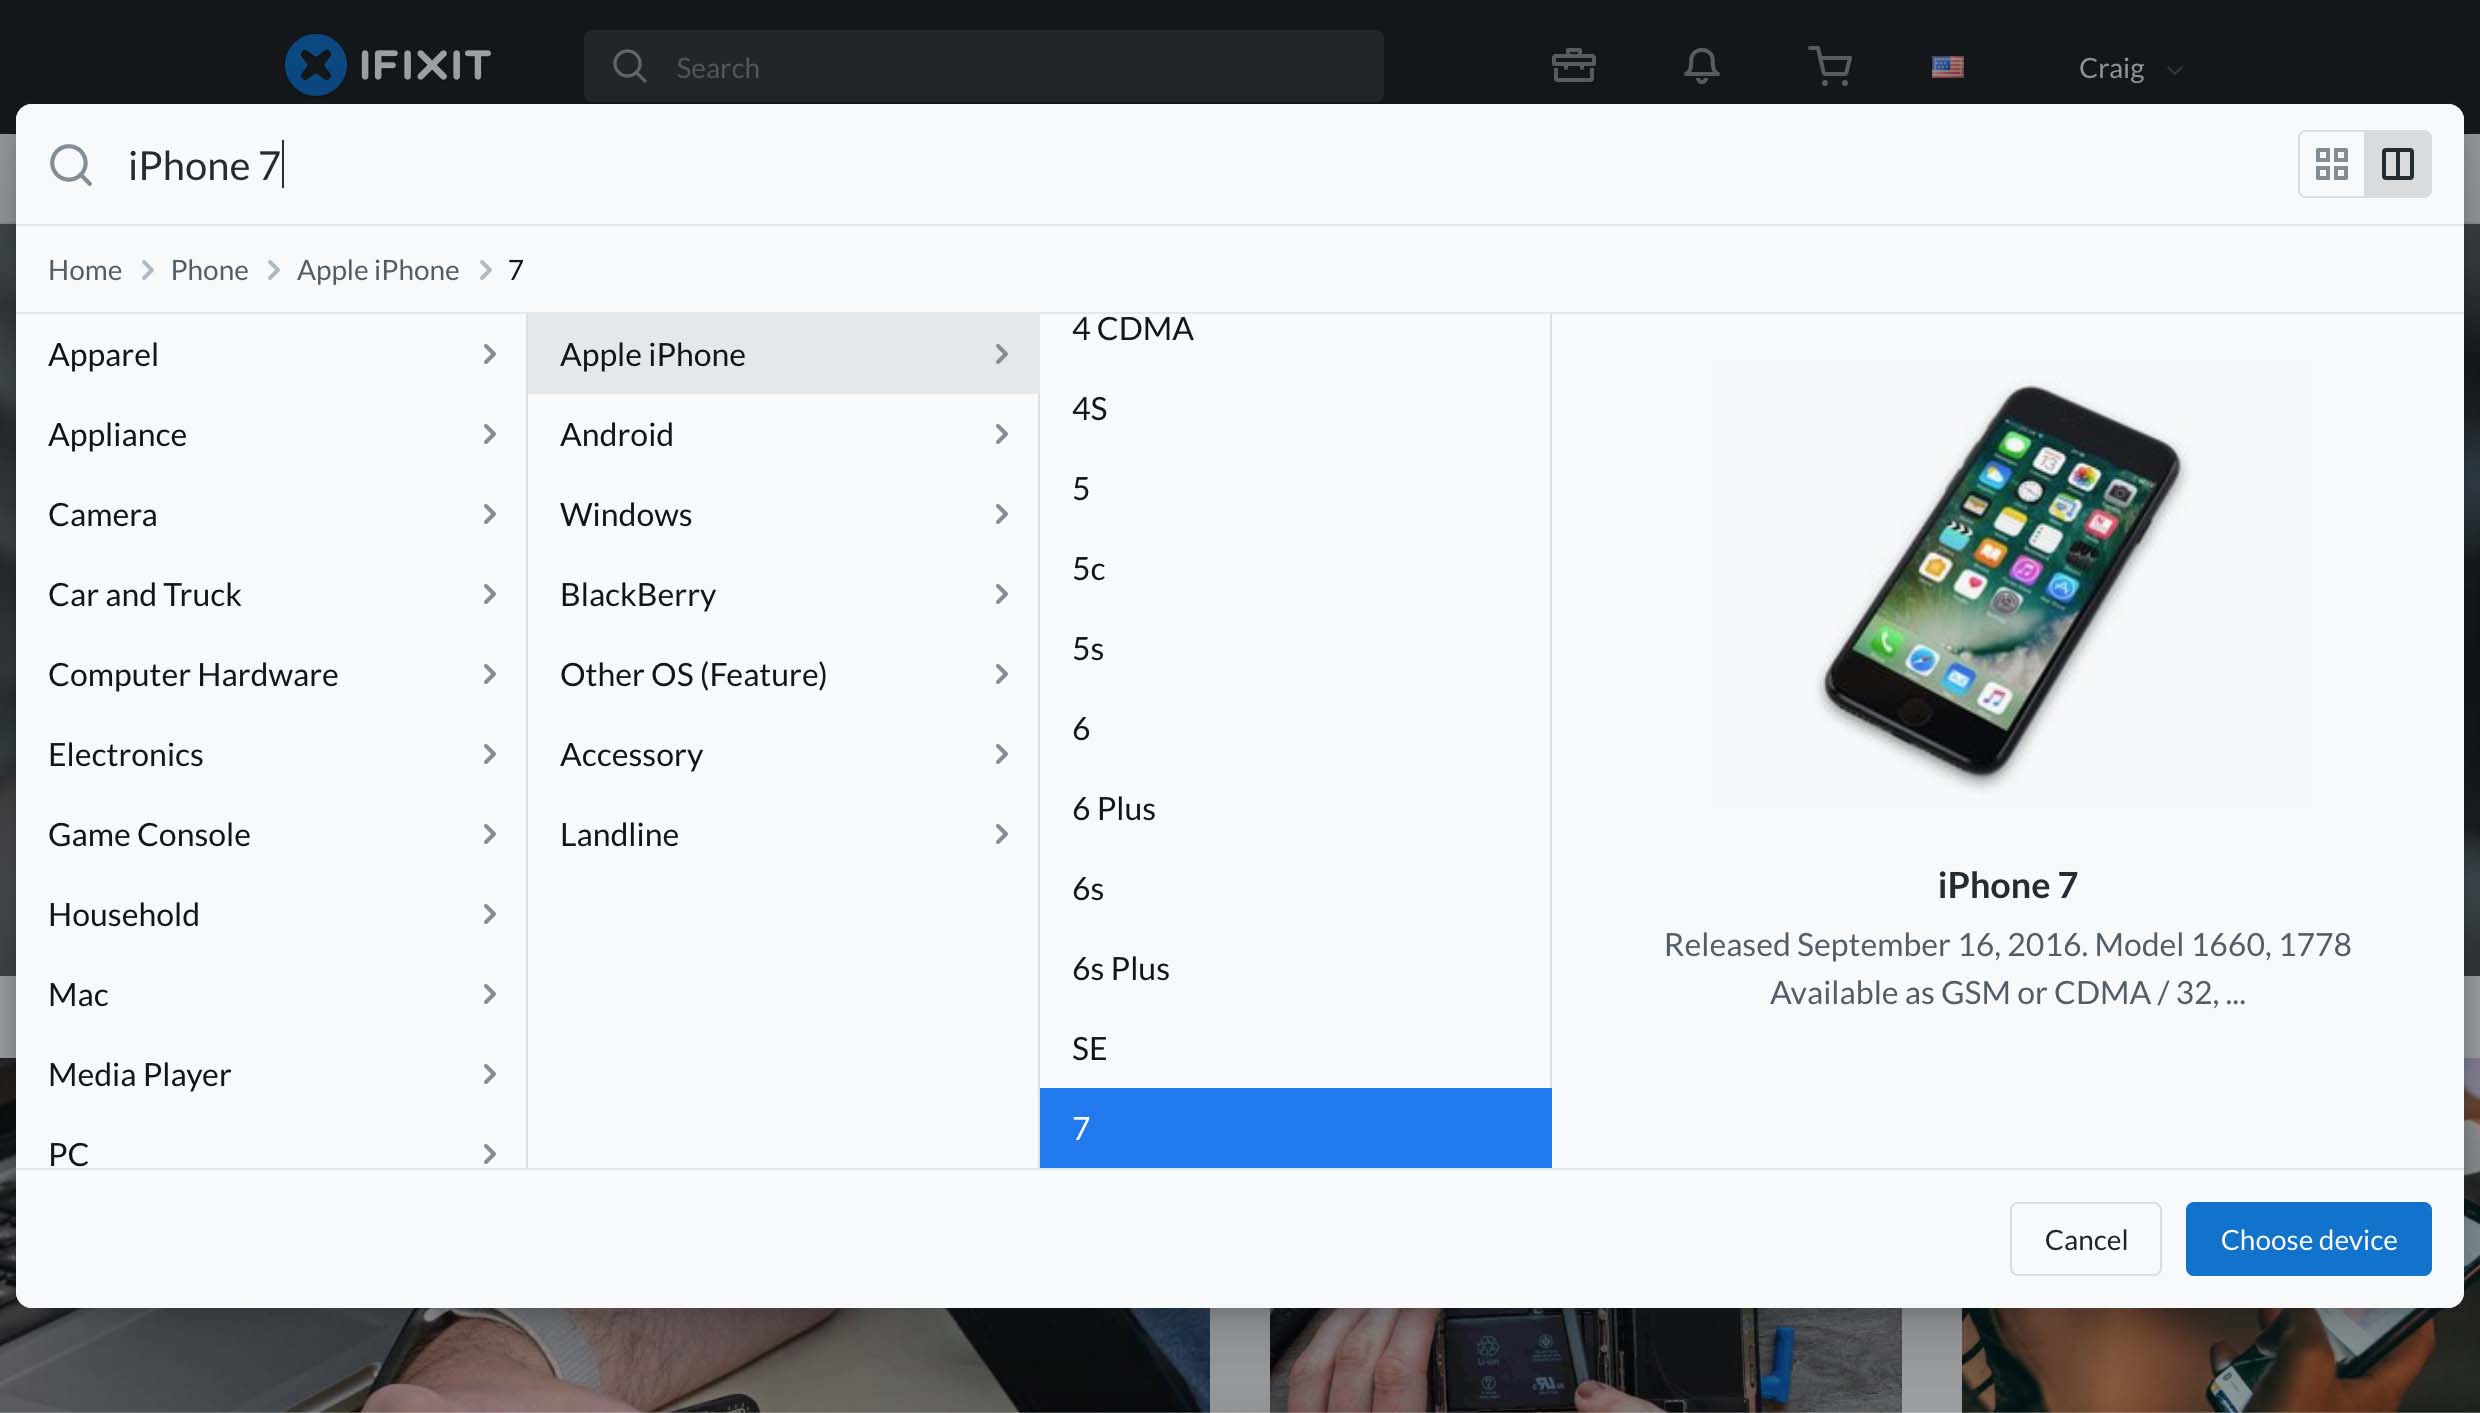Select the 5c model
2480x1413 pixels.
1295,568
